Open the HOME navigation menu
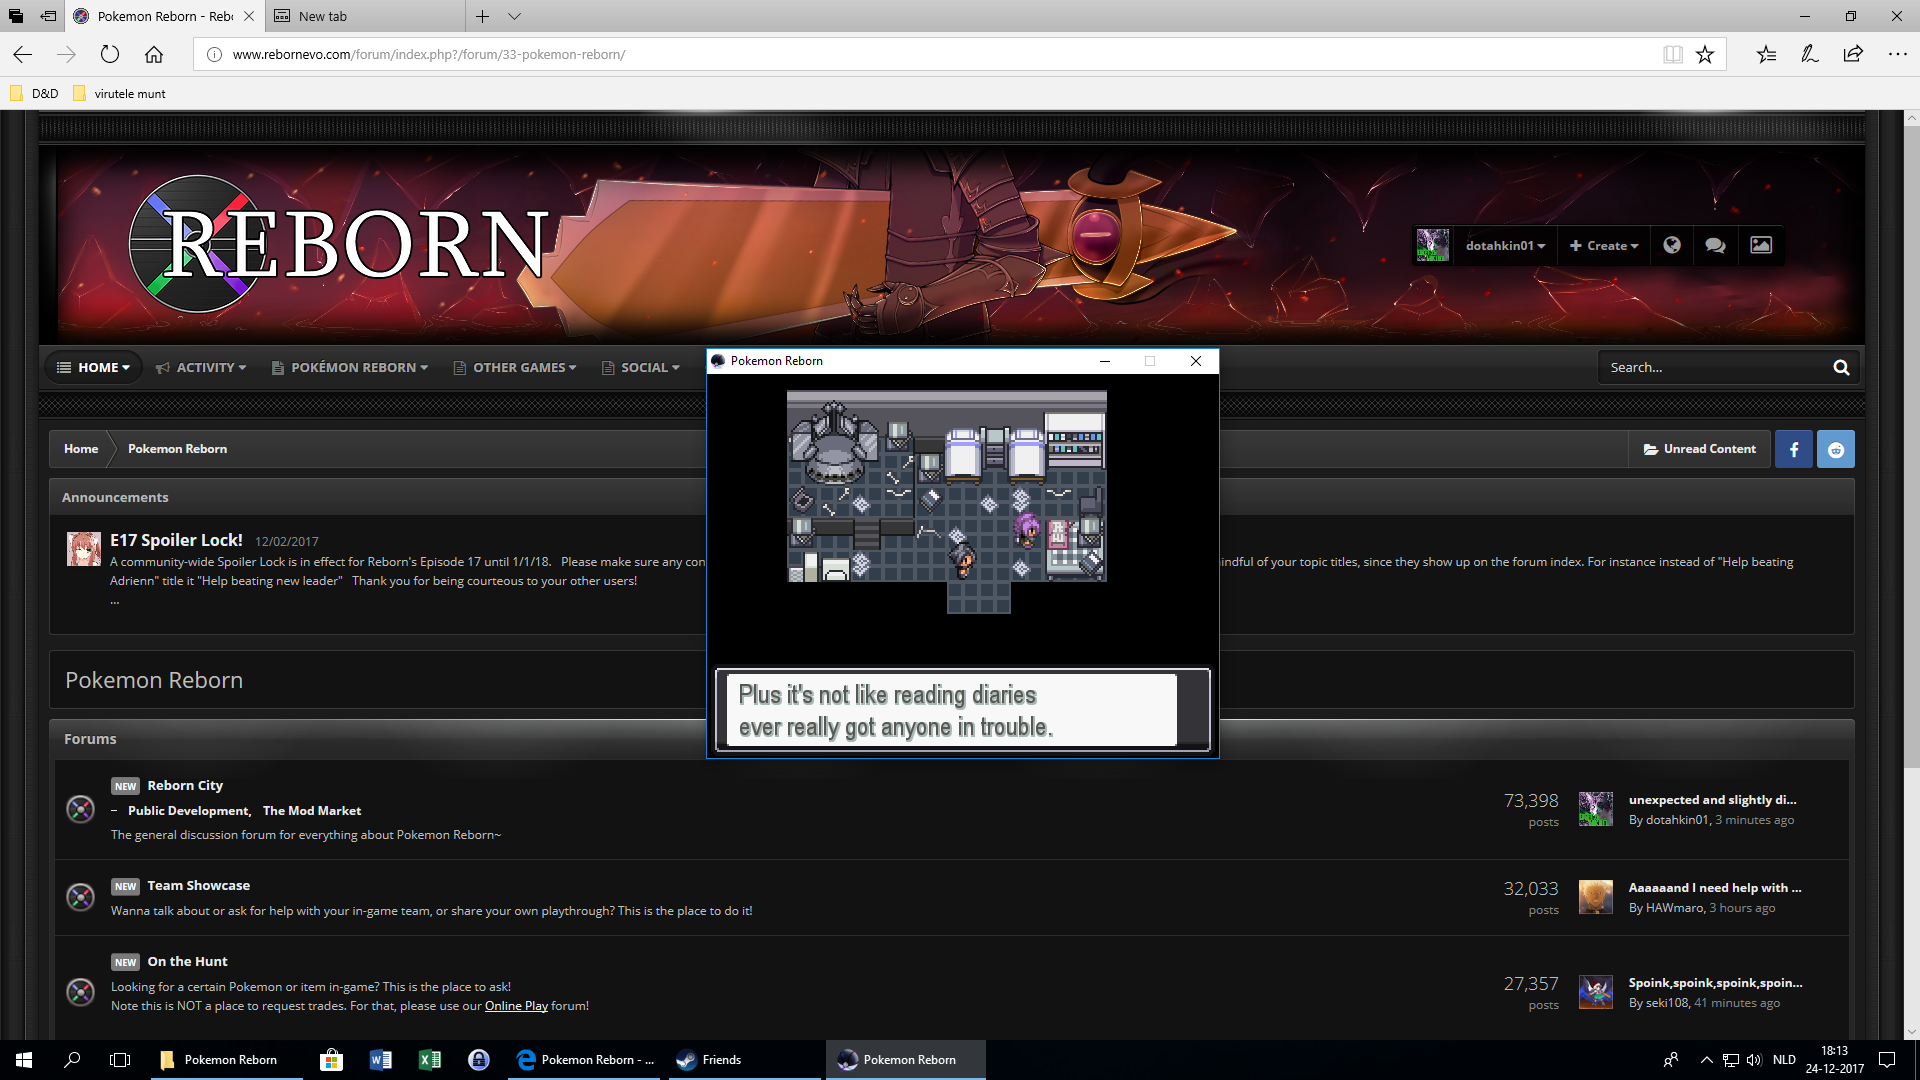Image resolution: width=1920 pixels, height=1080 pixels. [93, 367]
